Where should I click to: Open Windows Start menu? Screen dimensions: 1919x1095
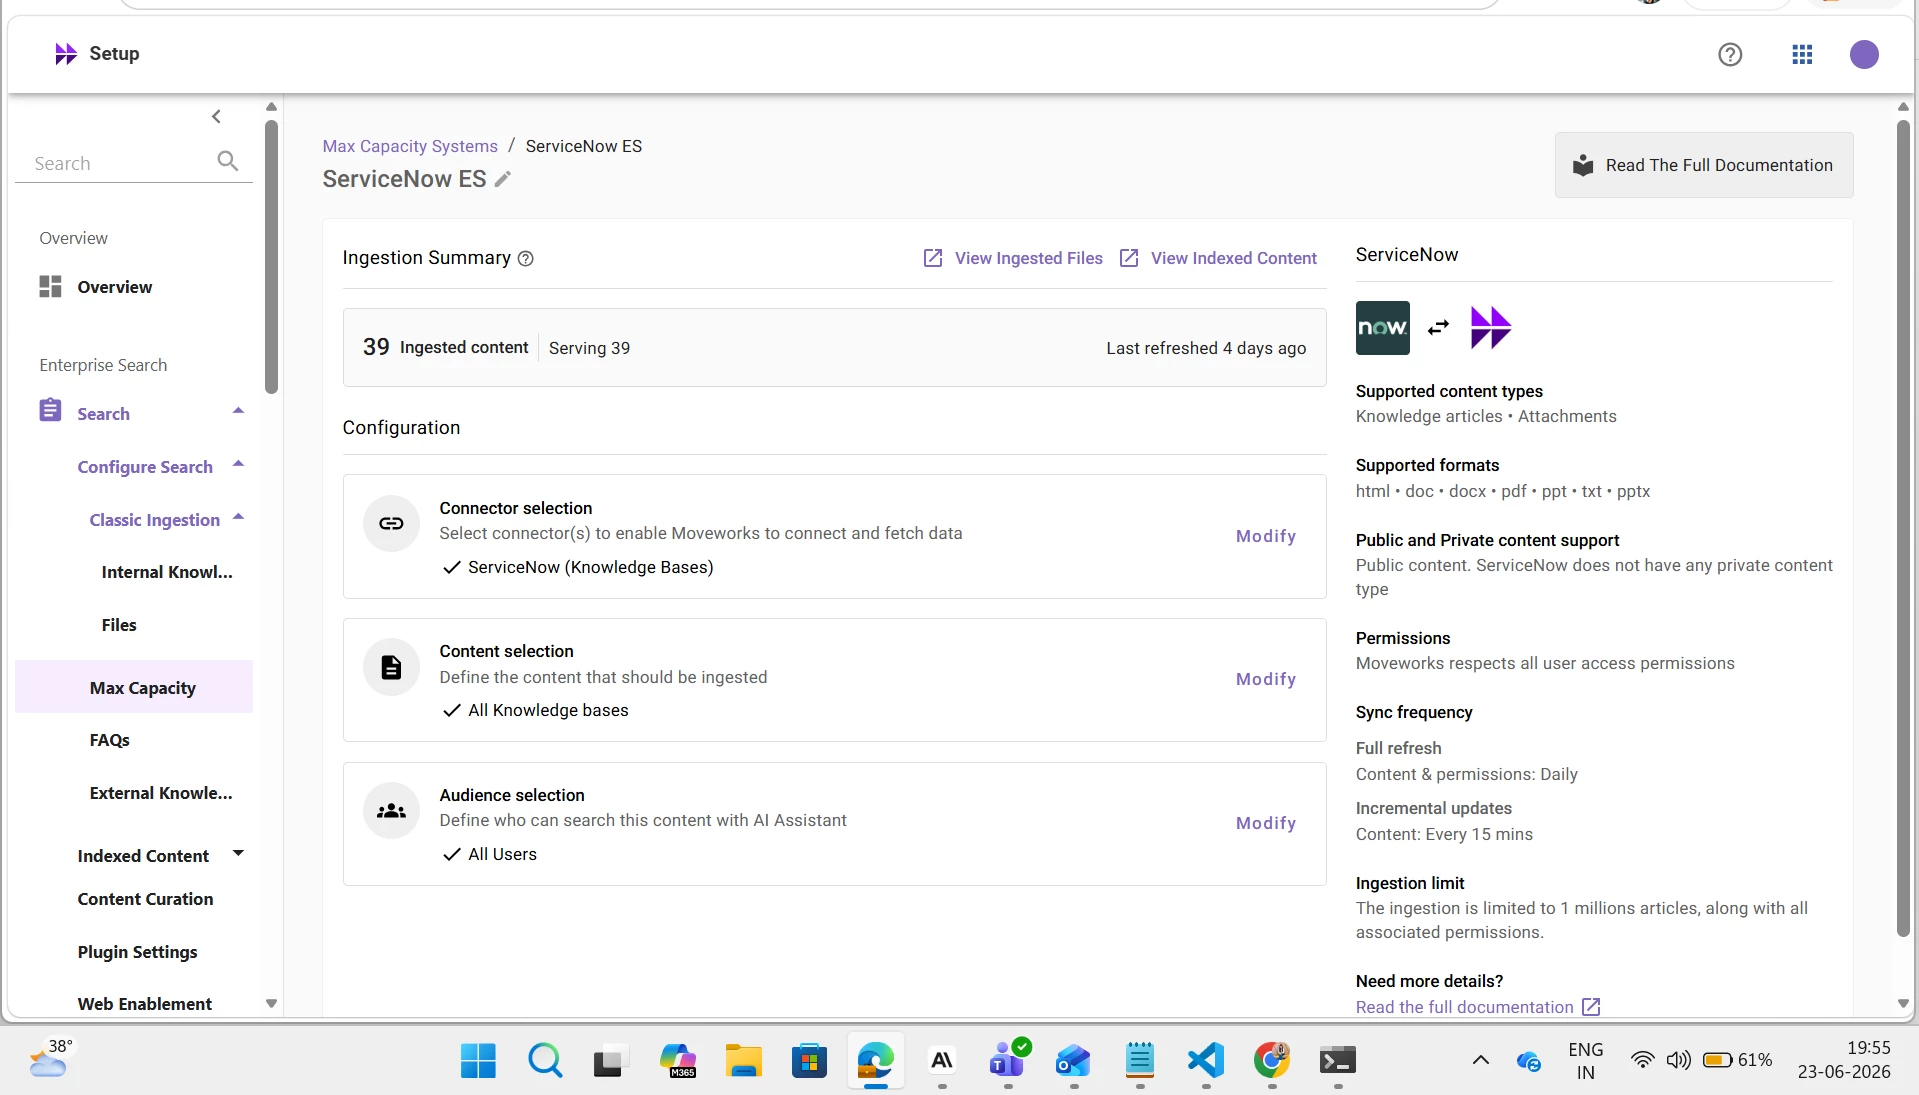pos(478,1061)
